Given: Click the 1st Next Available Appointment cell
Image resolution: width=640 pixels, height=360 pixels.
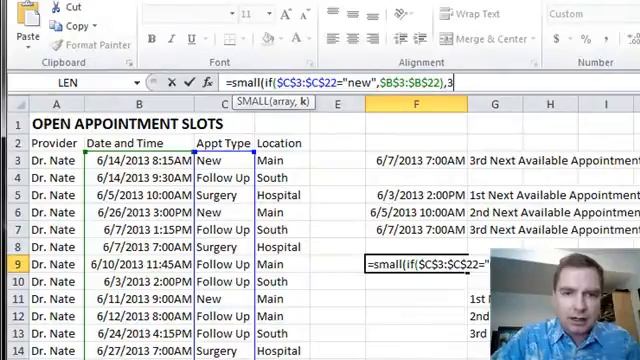Looking at the screenshot, I should (555, 195).
